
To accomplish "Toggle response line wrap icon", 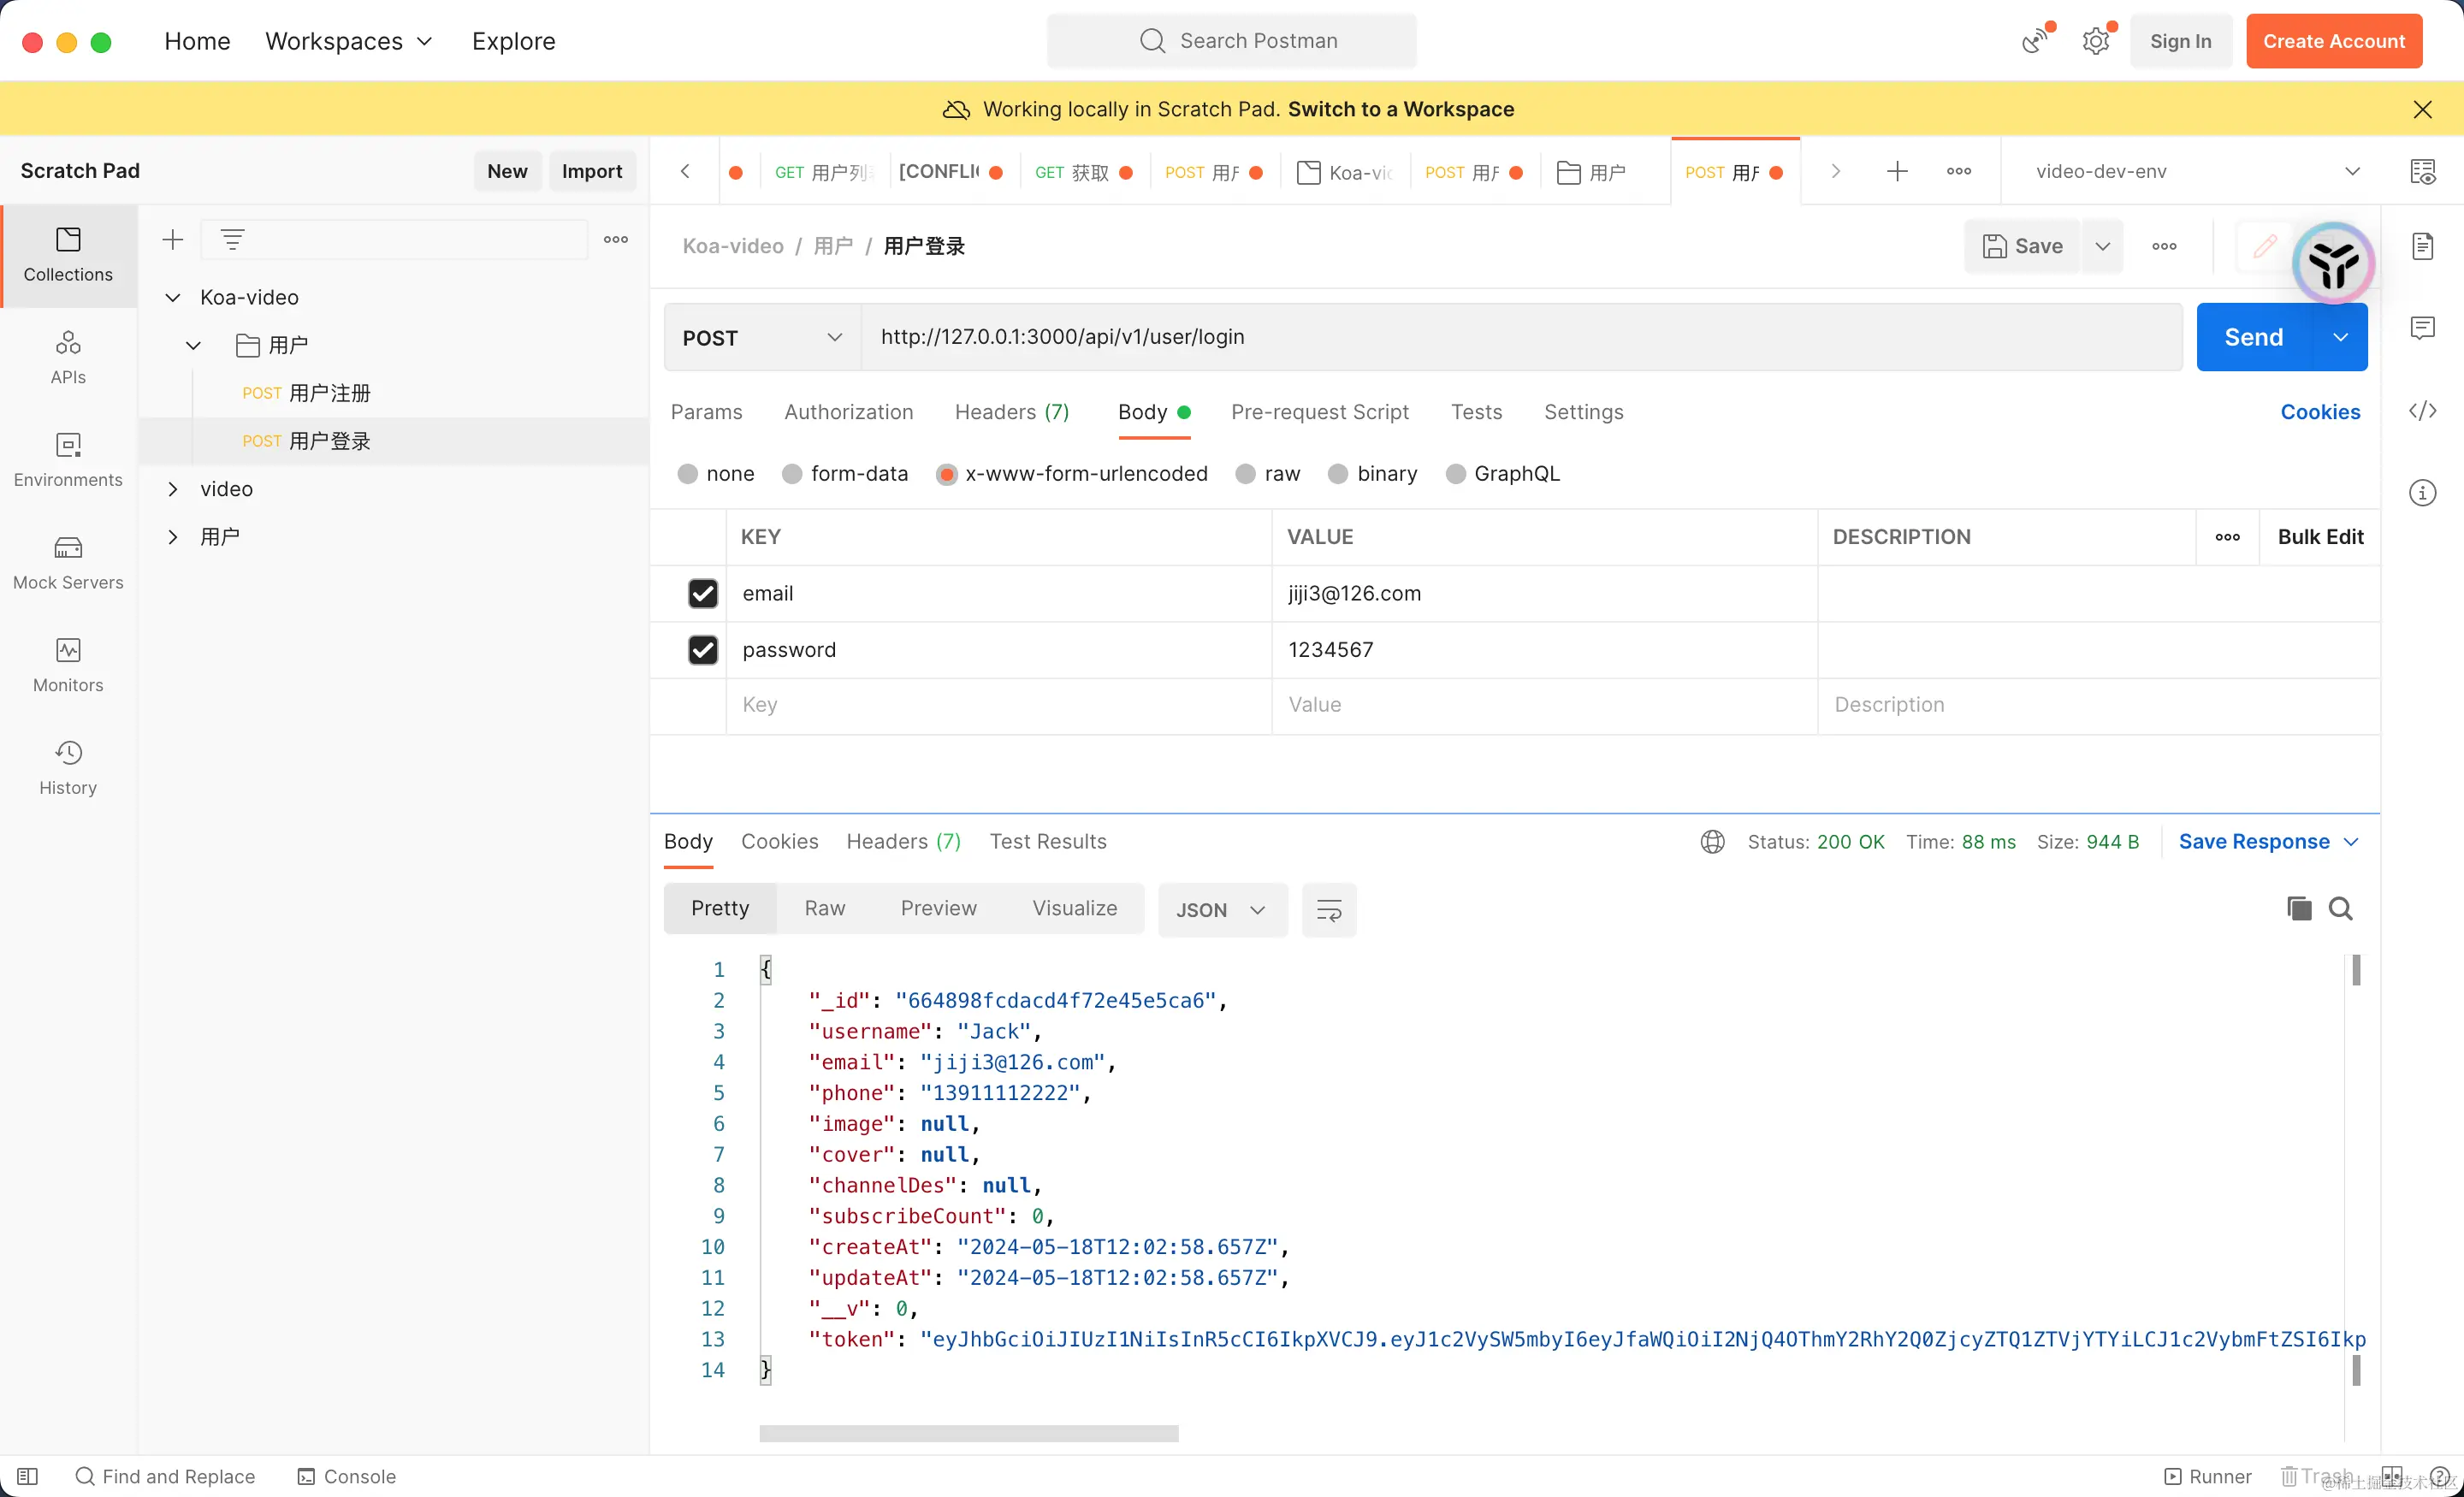I will 1328,910.
